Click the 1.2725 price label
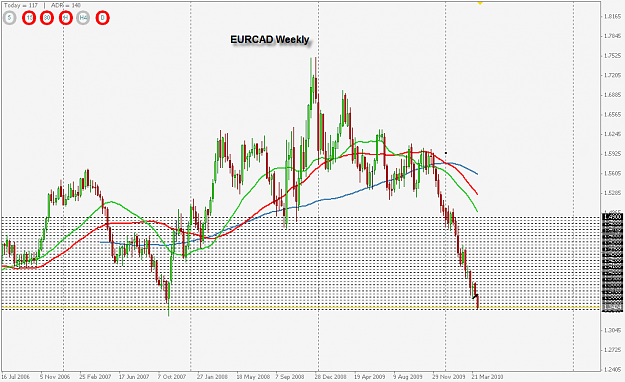 click(x=613, y=350)
